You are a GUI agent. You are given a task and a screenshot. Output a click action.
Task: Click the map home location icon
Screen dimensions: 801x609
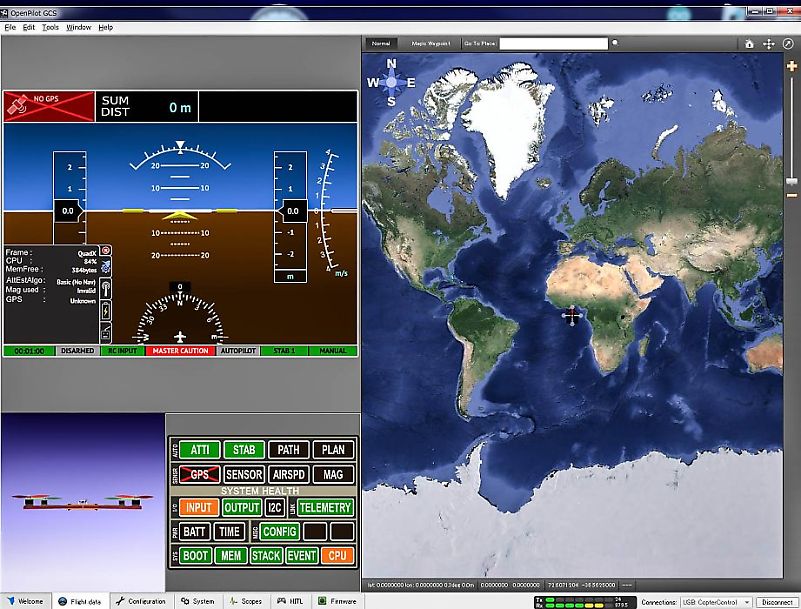point(749,44)
